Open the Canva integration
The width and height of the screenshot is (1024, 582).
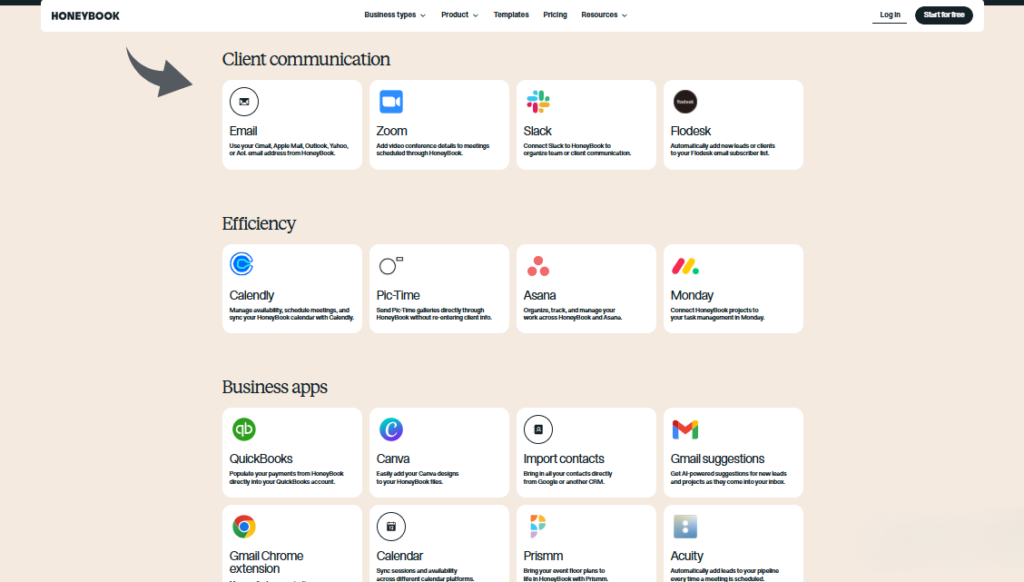click(x=391, y=429)
